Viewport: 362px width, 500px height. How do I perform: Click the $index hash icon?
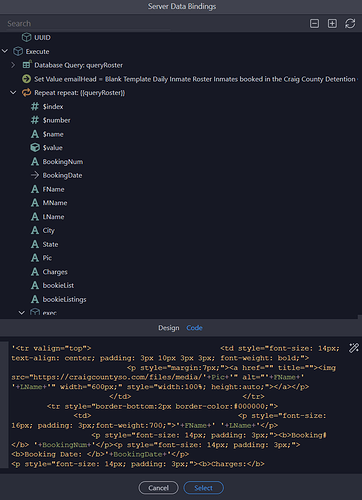point(35,106)
